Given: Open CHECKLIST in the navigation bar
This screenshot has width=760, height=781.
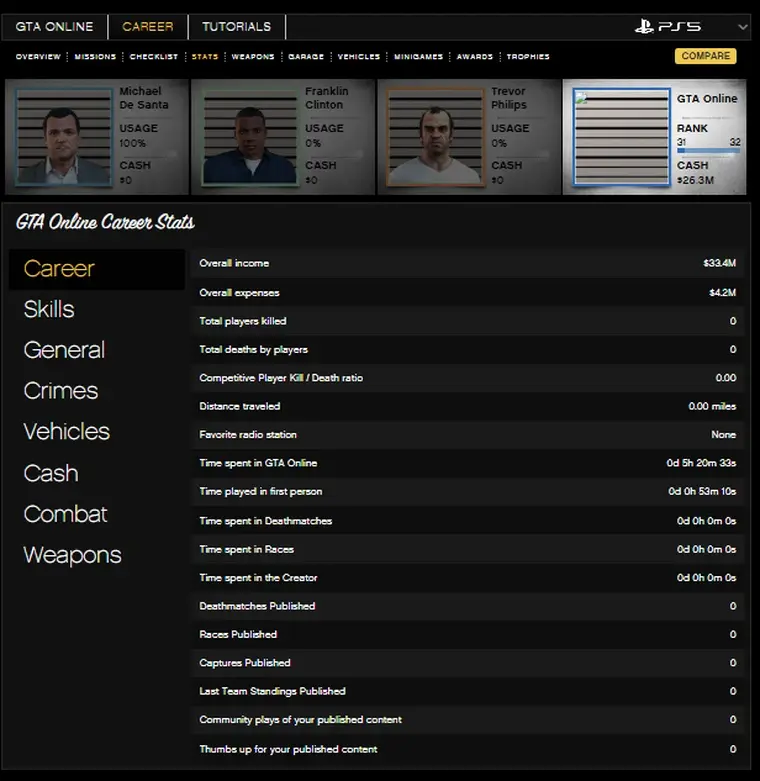Looking at the screenshot, I should tap(154, 57).
